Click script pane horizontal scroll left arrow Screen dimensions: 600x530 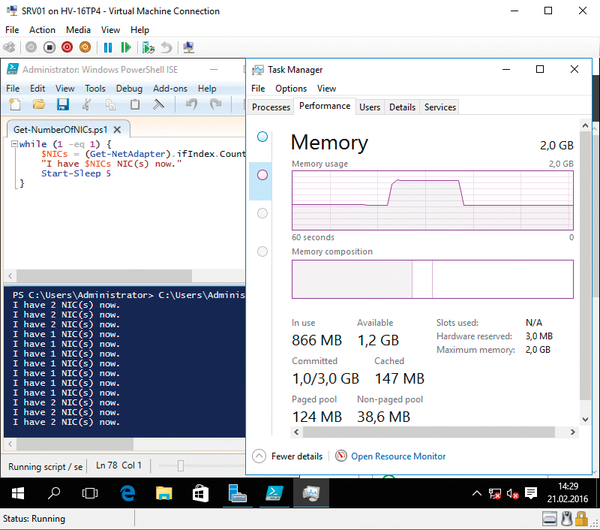point(10,276)
